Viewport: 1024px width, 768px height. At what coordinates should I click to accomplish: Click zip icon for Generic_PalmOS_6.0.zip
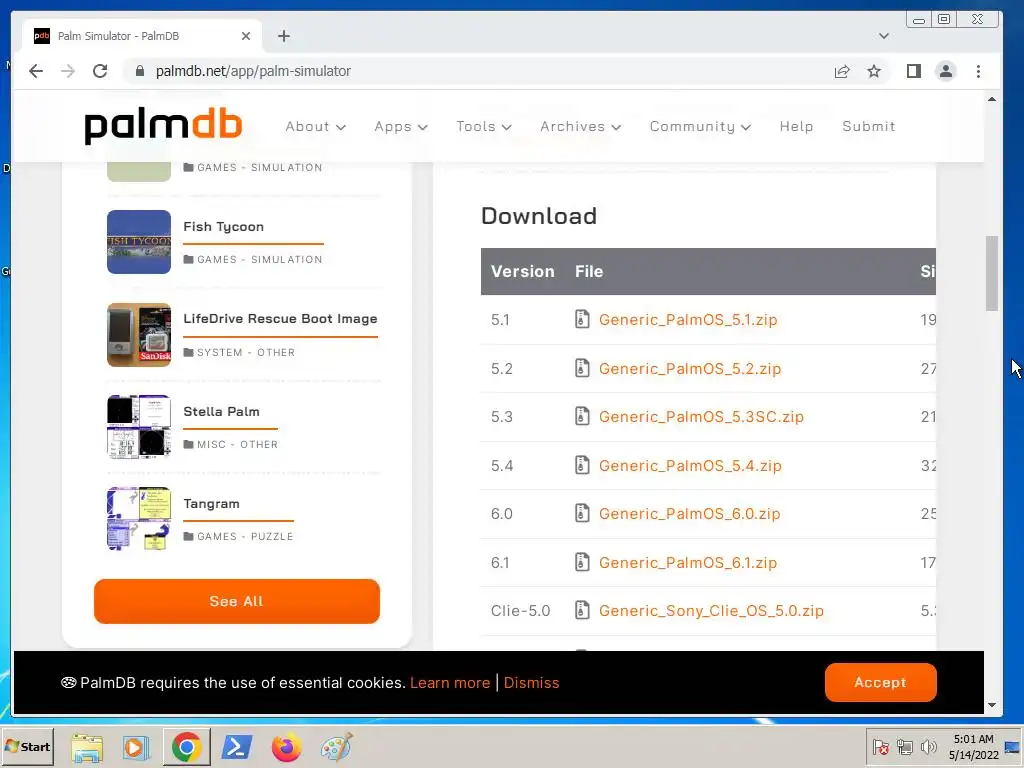point(582,513)
